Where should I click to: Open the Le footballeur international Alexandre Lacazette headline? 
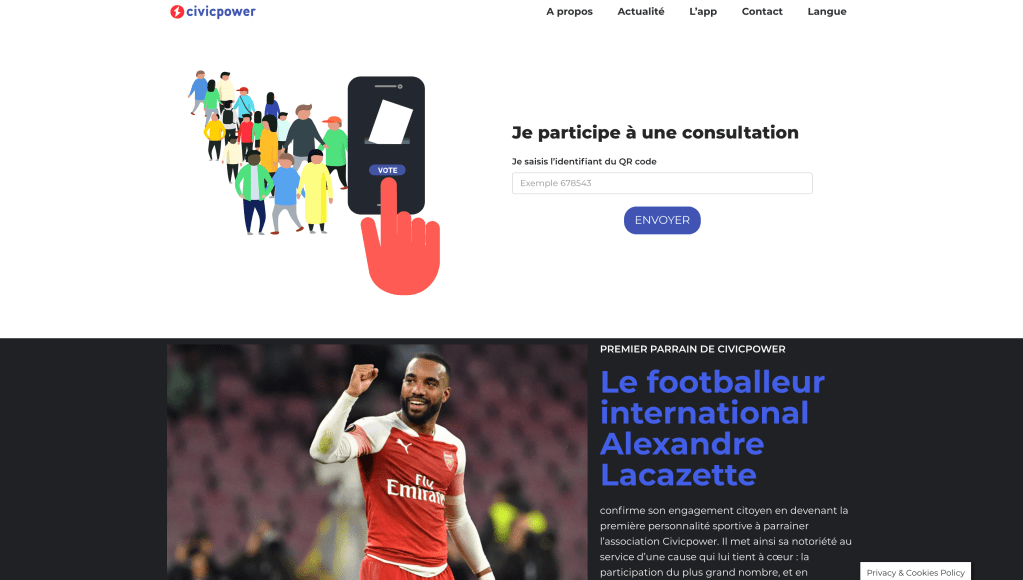712,428
